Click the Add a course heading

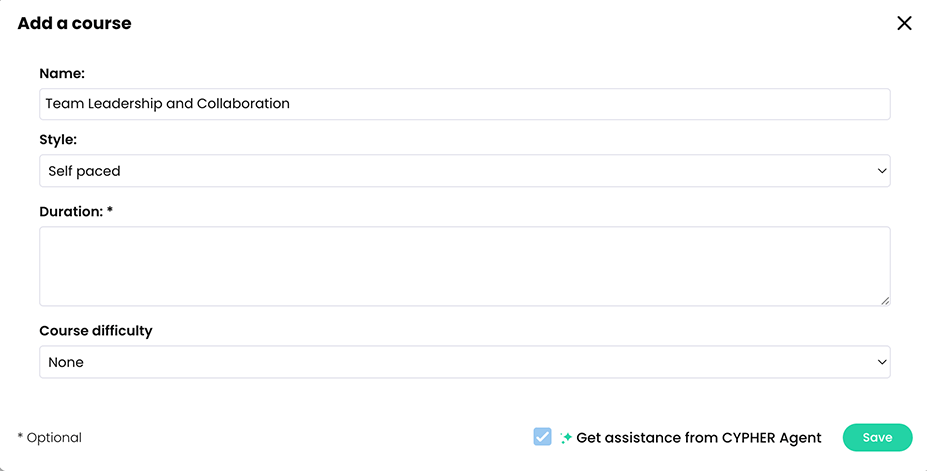(x=74, y=23)
